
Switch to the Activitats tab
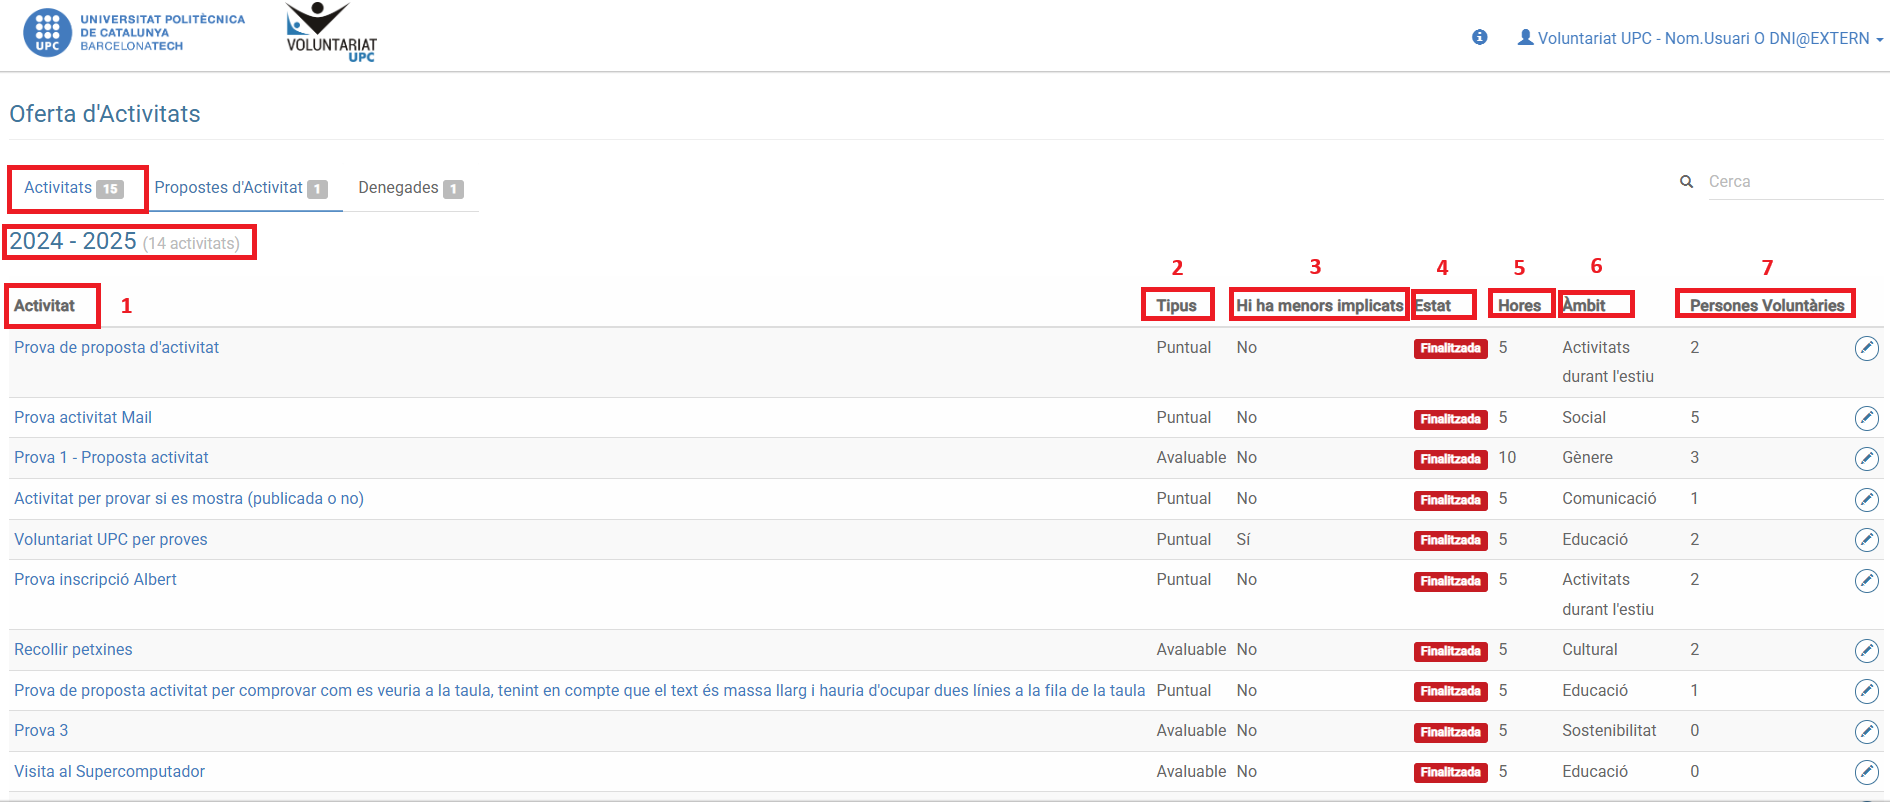pos(73,188)
